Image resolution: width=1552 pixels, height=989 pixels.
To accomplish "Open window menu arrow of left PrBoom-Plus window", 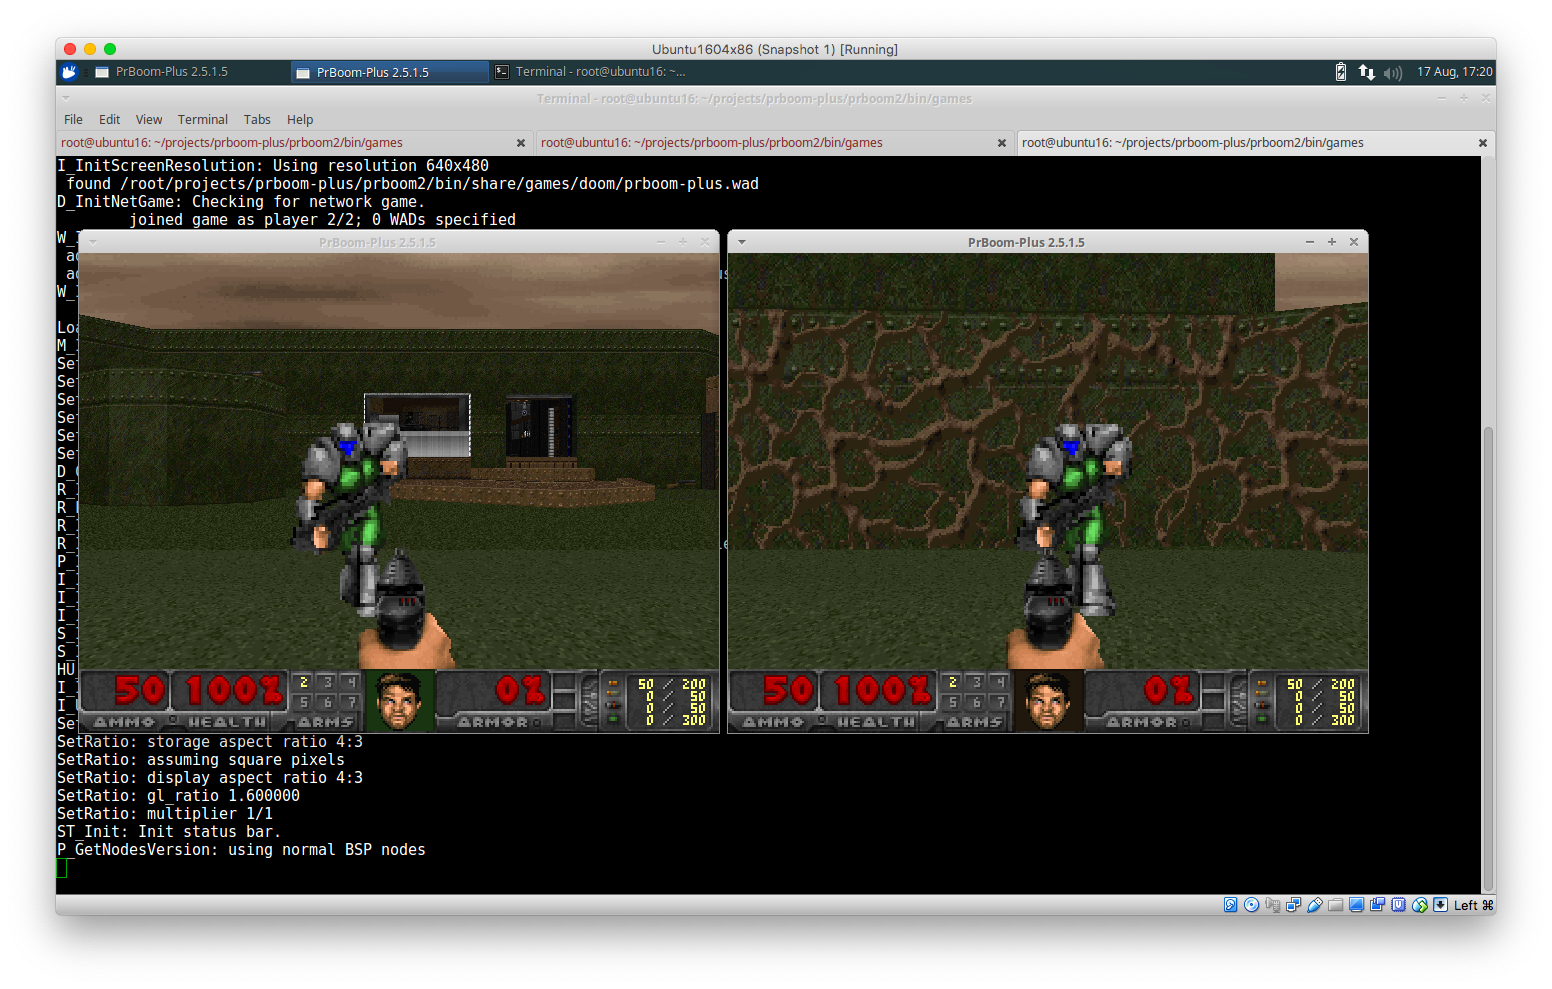I will point(93,242).
